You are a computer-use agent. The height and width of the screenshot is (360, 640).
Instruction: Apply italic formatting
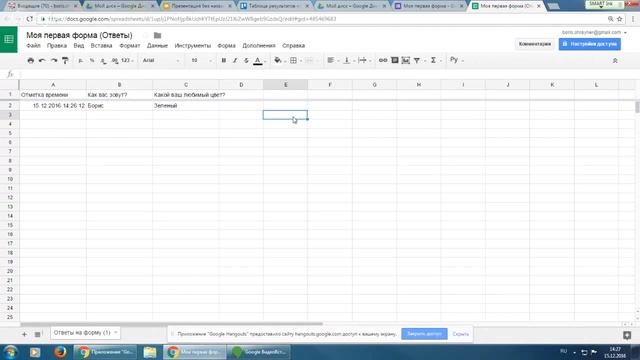[x=235, y=60]
